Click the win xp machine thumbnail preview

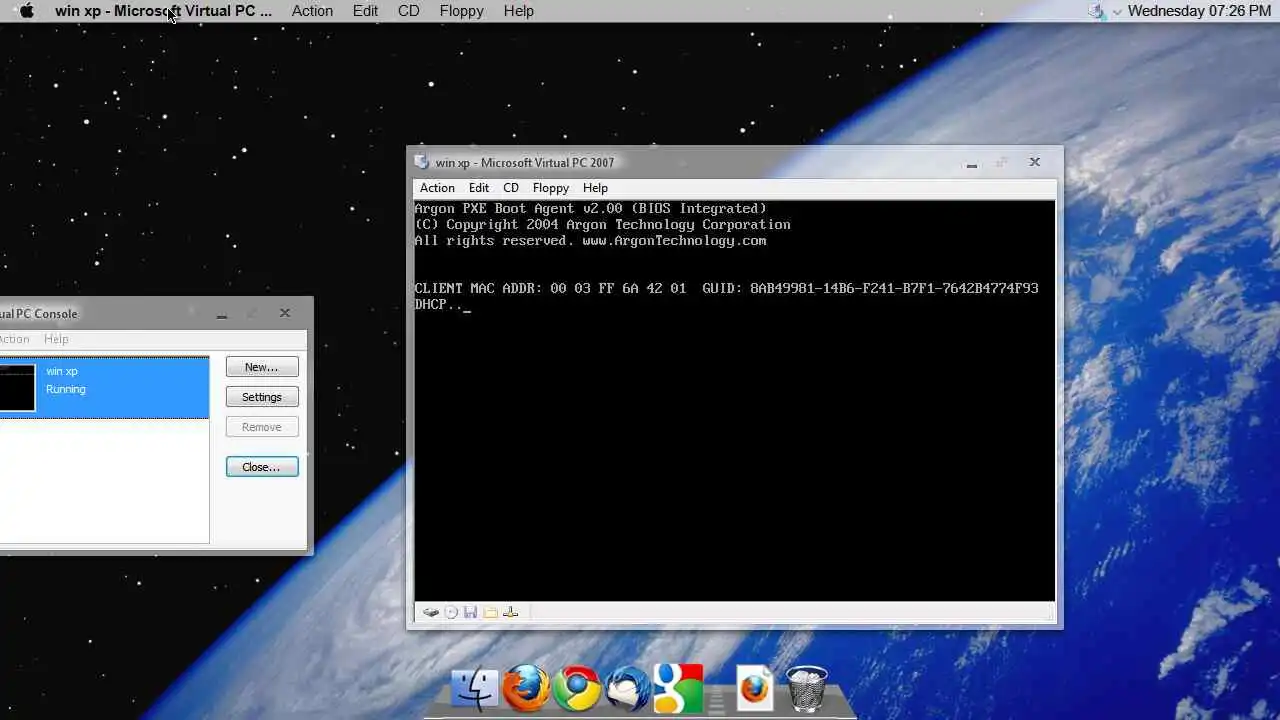[17, 387]
